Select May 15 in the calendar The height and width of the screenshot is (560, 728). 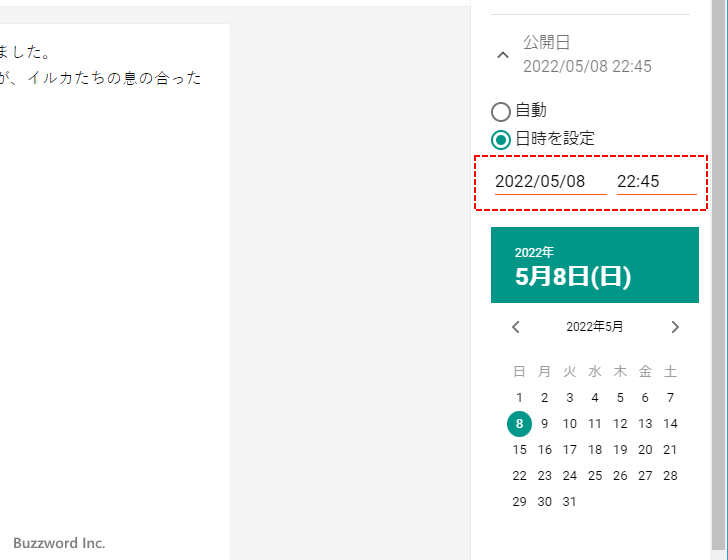click(519, 449)
